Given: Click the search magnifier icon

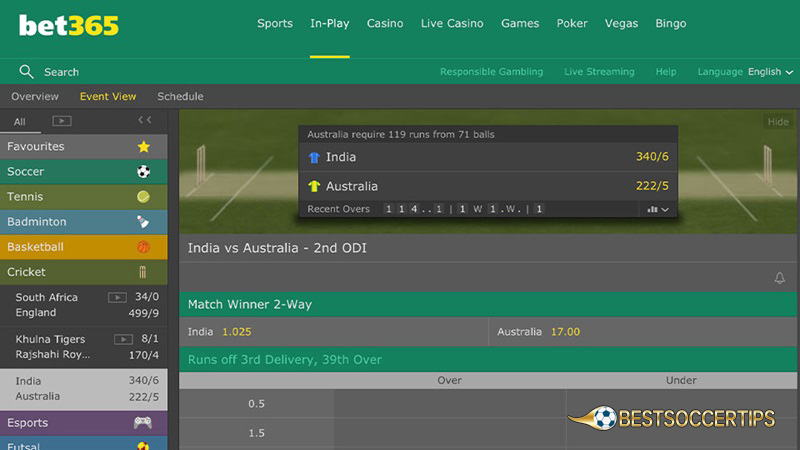Looking at the screenshot, I should [26, 72].
